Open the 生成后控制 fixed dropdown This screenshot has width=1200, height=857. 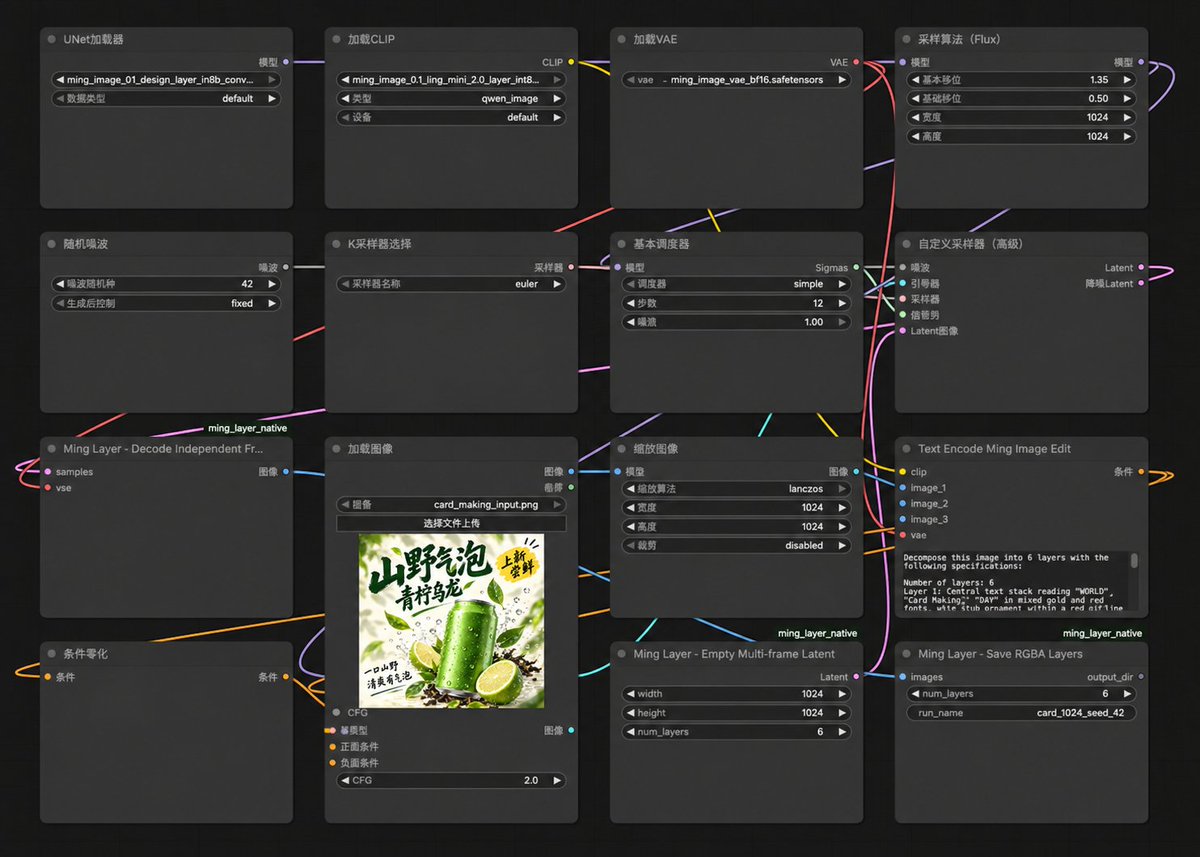point(166,303)
